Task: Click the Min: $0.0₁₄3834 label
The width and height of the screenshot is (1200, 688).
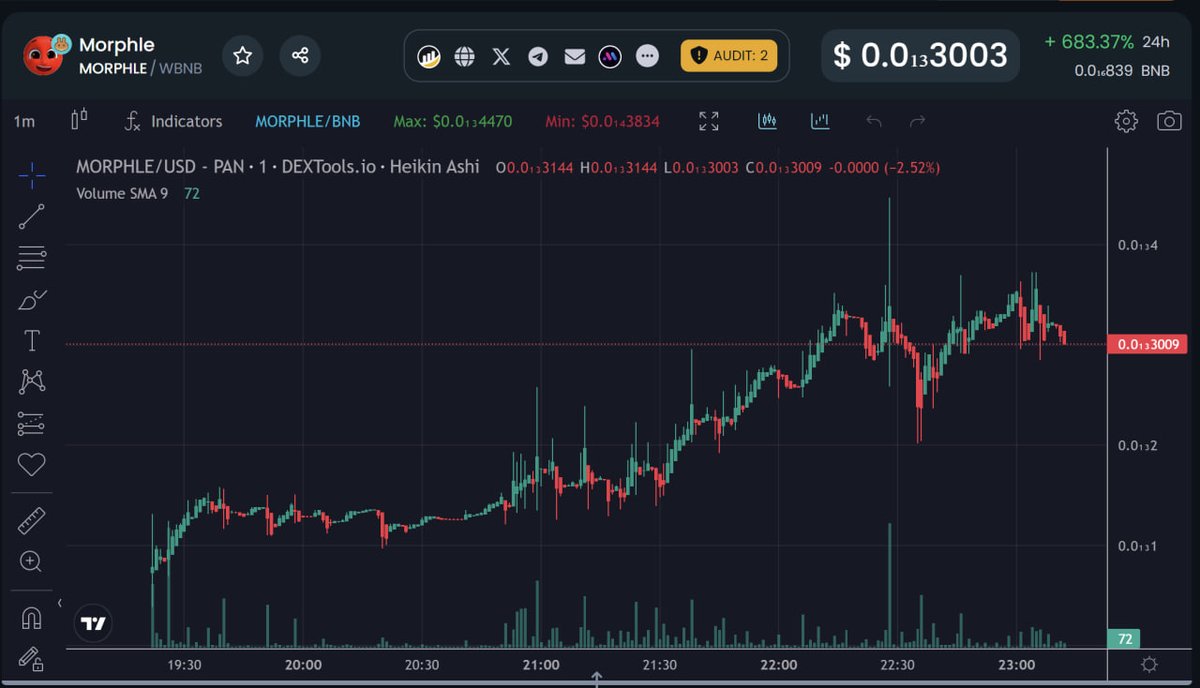Action: pos(604,121)
